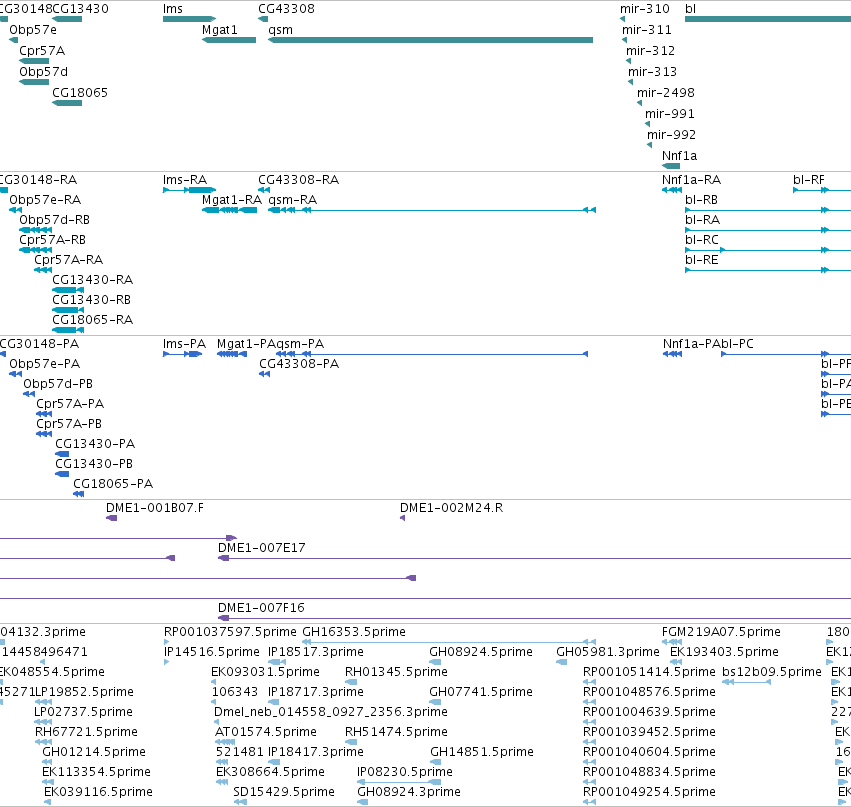Select mir-313 in the gene track

coord(652,72)
